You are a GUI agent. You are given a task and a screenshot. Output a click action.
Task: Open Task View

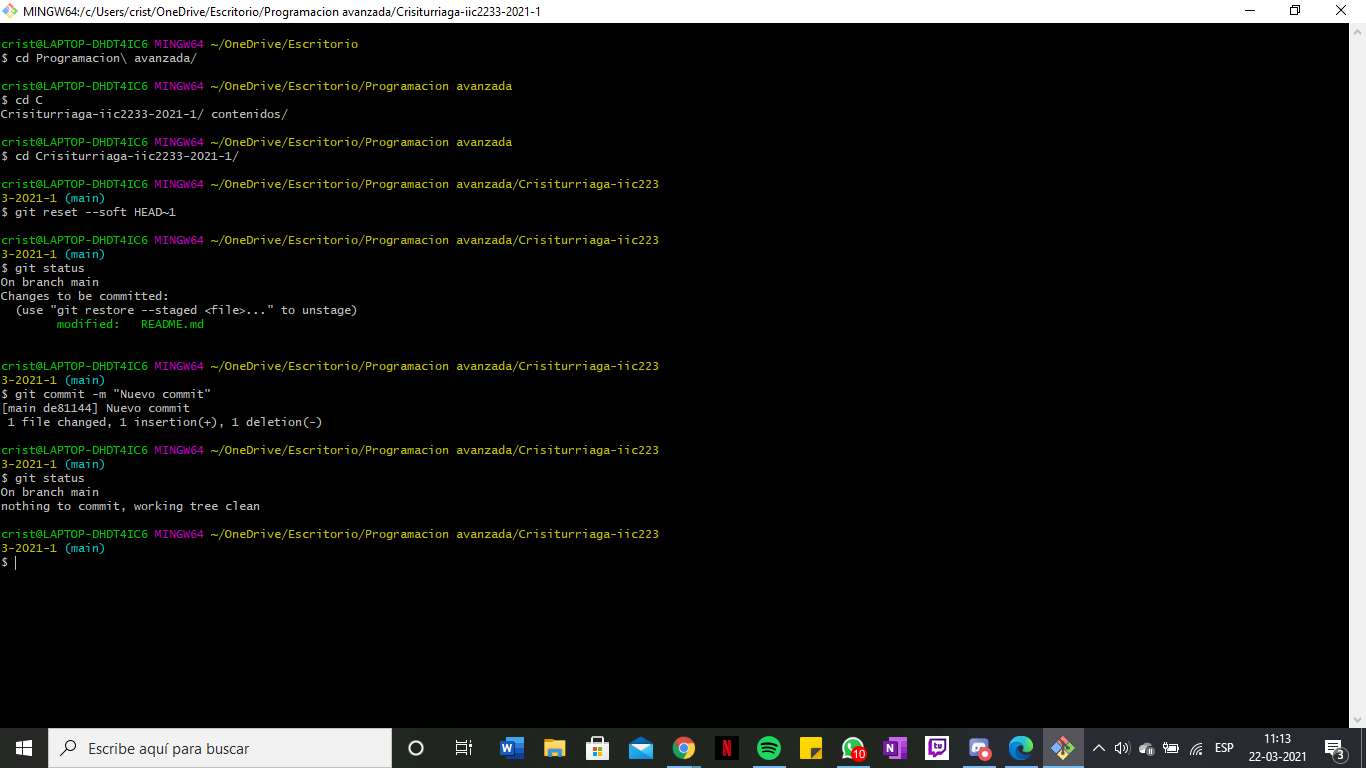click(x=463, y=747)
